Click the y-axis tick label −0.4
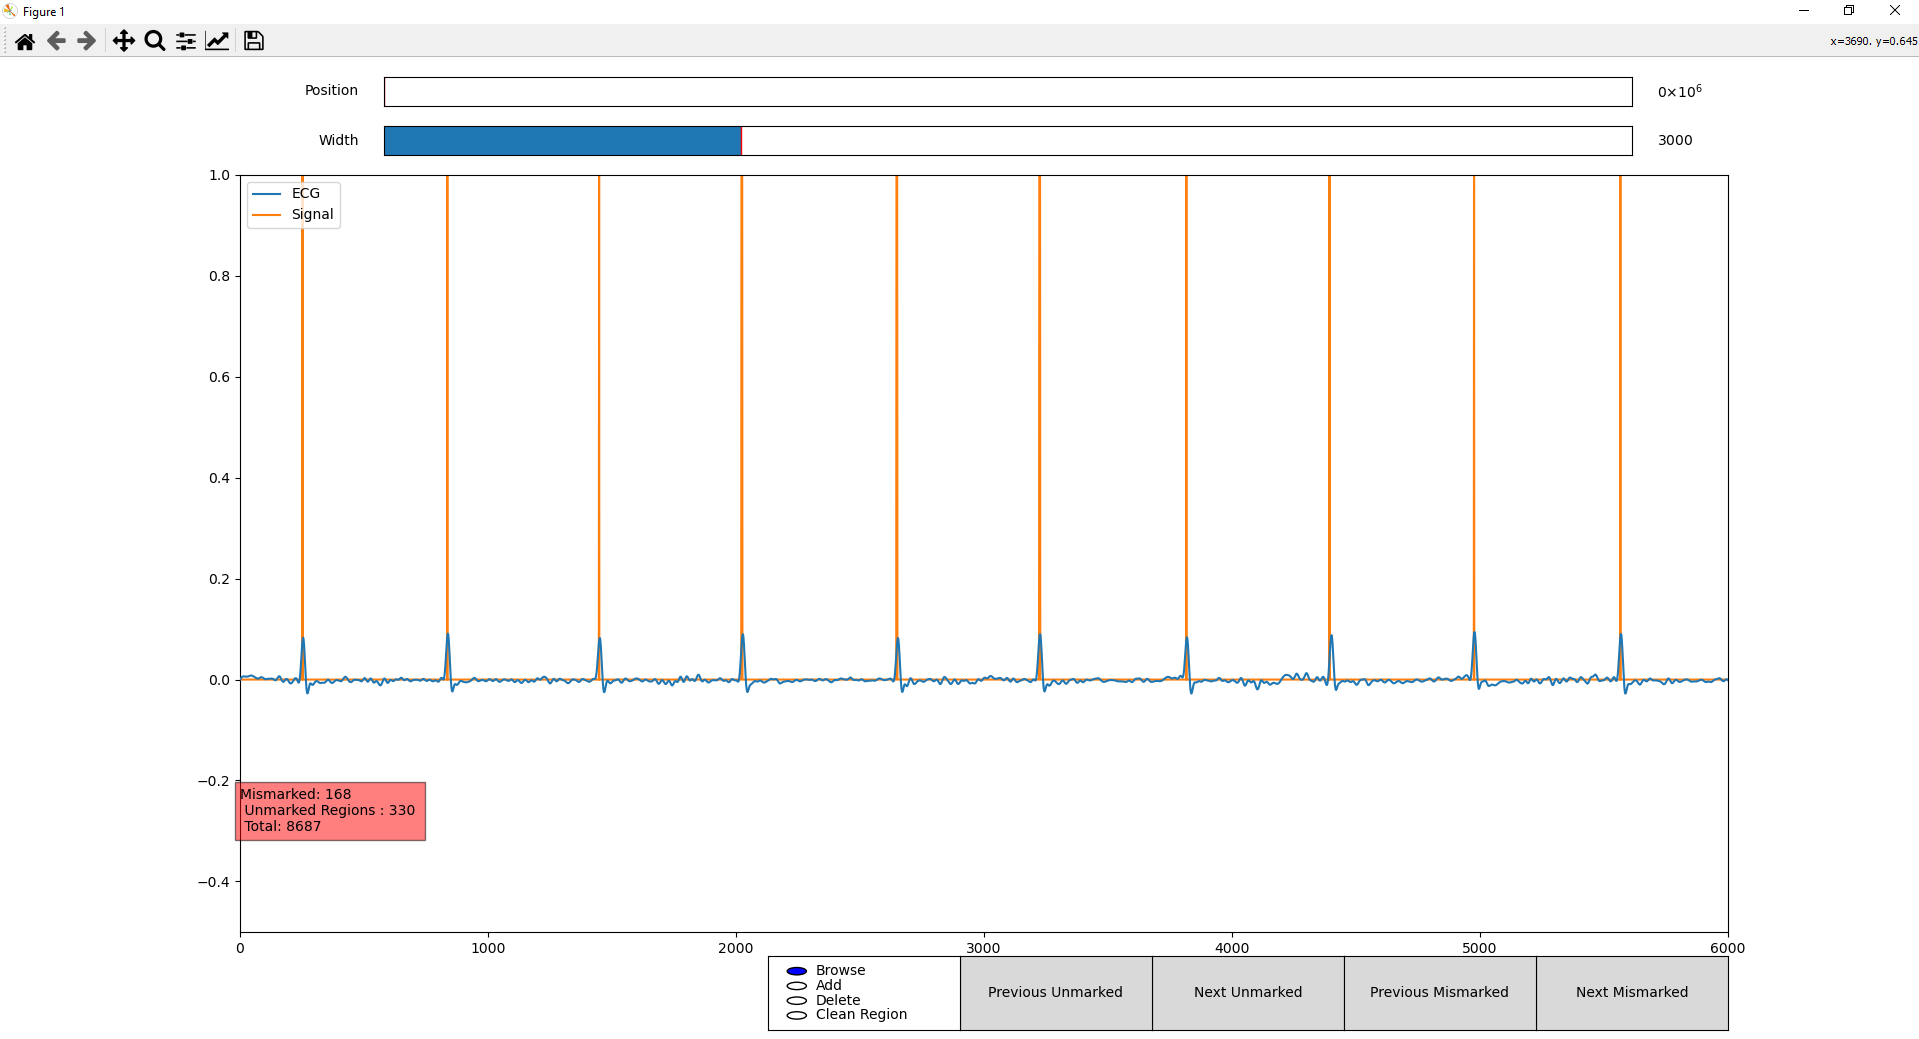1919x1039 pixels. [213, 882]
